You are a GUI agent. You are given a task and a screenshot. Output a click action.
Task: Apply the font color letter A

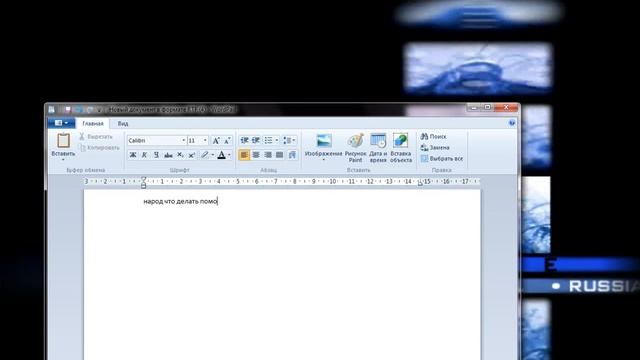coord(221,155)
